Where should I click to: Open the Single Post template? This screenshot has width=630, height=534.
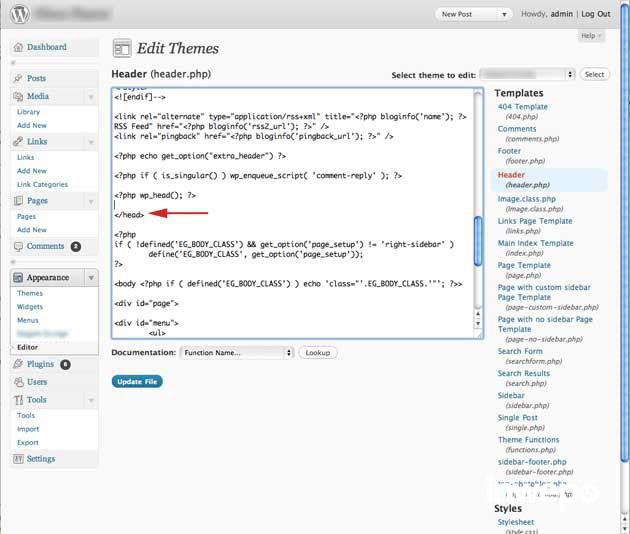point(518,417)
